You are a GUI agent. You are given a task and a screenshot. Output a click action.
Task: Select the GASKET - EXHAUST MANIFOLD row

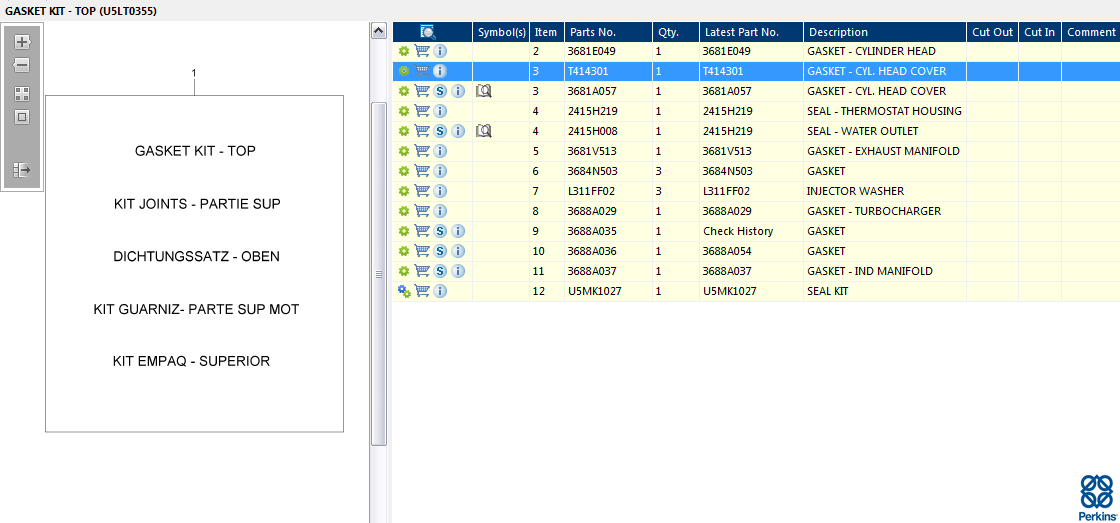[x=883, y=151]
